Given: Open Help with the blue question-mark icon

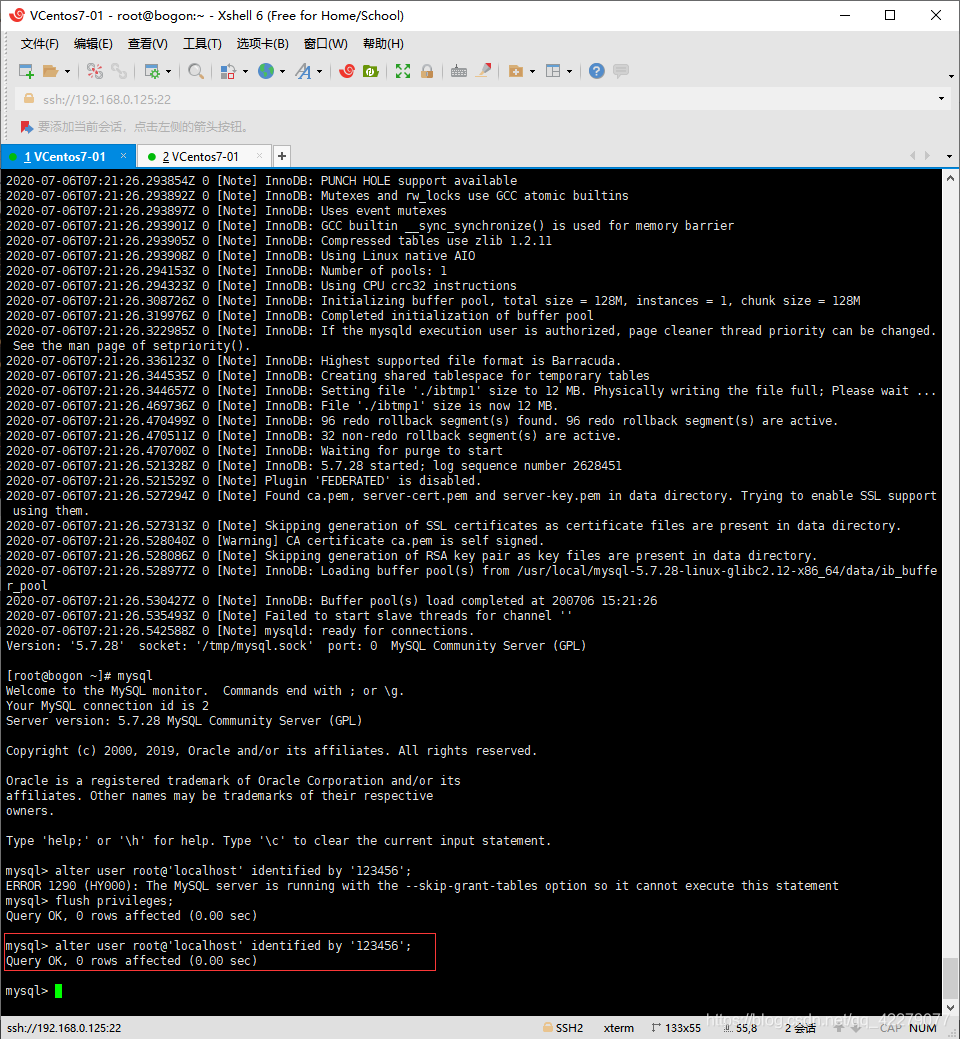Looking at the screenshot, I should coord(597,71).
